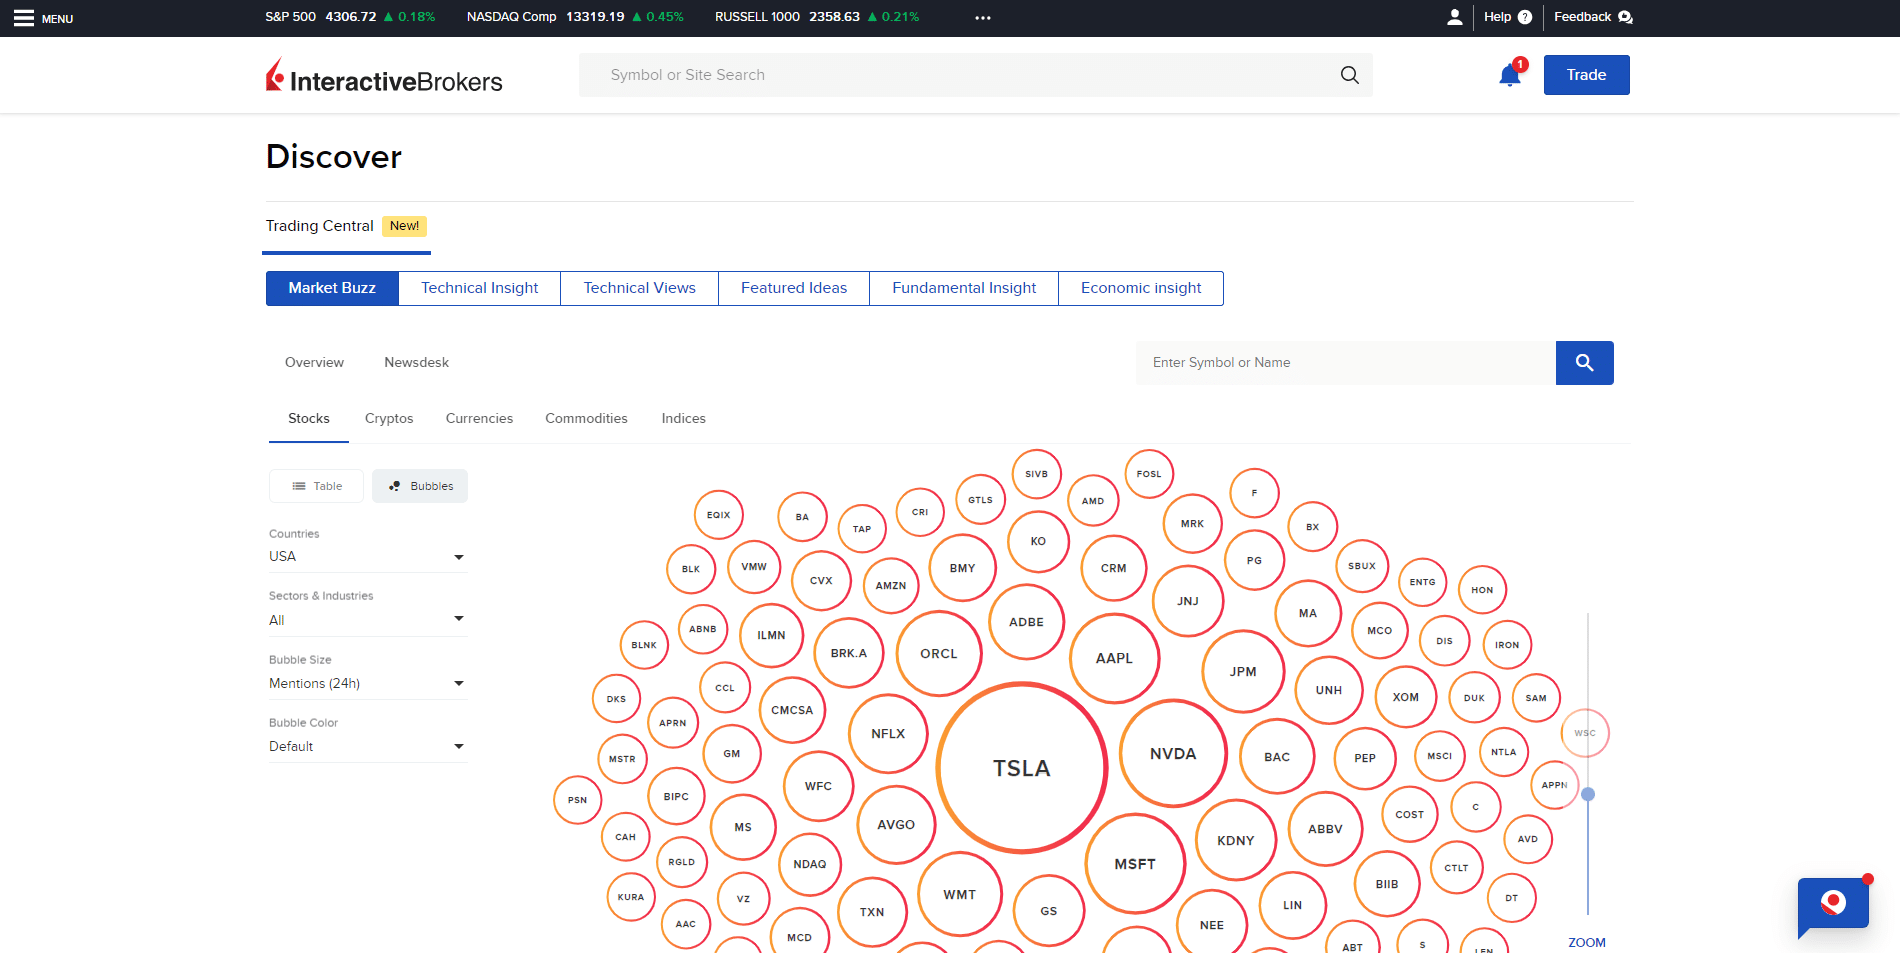
Task: Select the BMY bubble
Action: (963, 568)
